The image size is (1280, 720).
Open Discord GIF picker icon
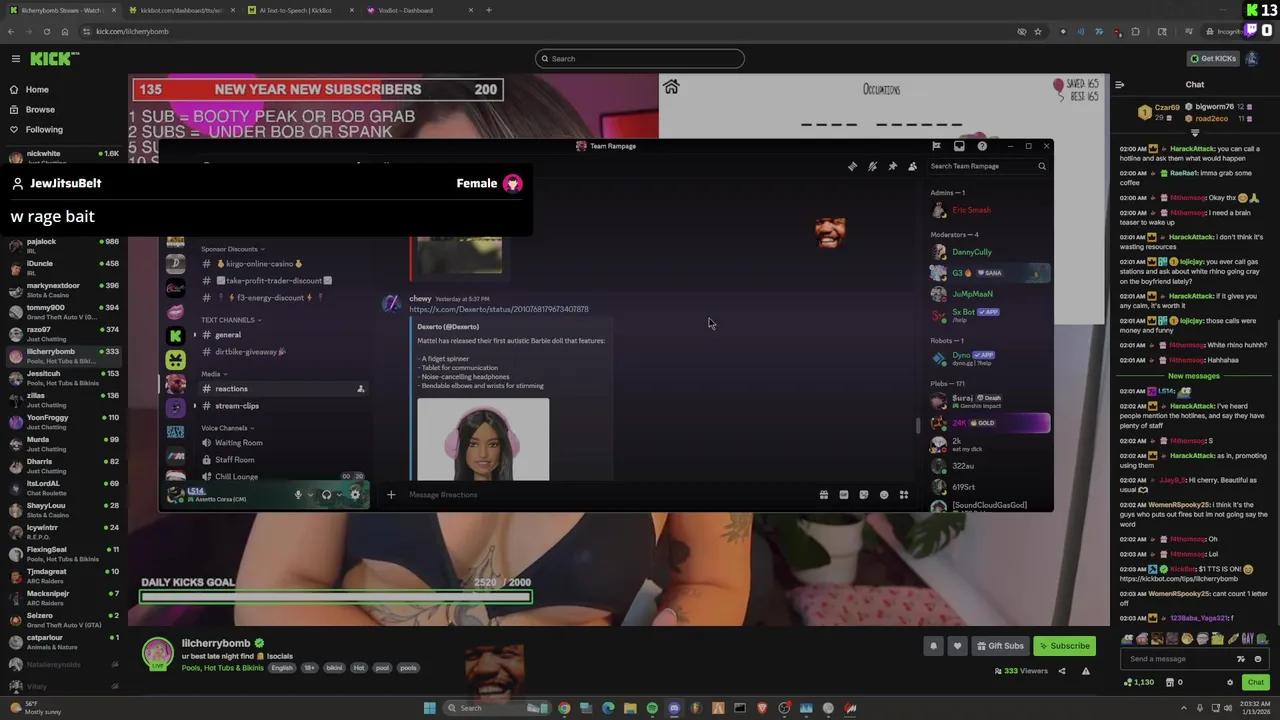844,495
